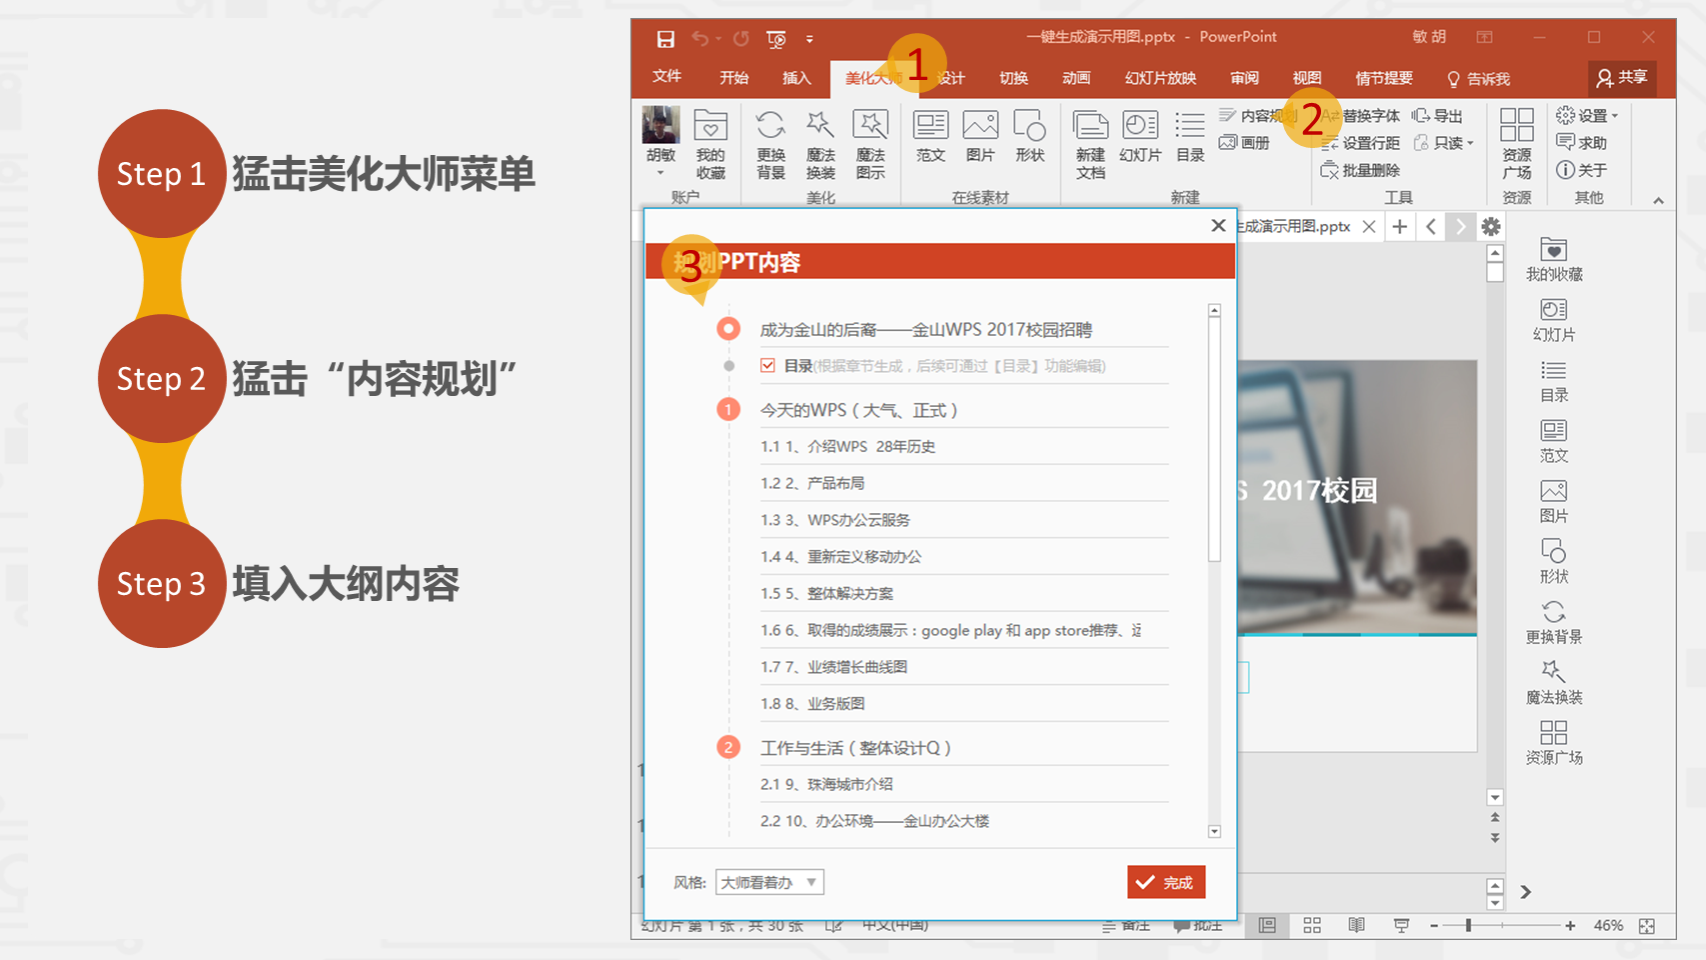Viewport: 1706px width, 960px height.
Task: Switch to slide sorter view
Action: pos(1312,926)
